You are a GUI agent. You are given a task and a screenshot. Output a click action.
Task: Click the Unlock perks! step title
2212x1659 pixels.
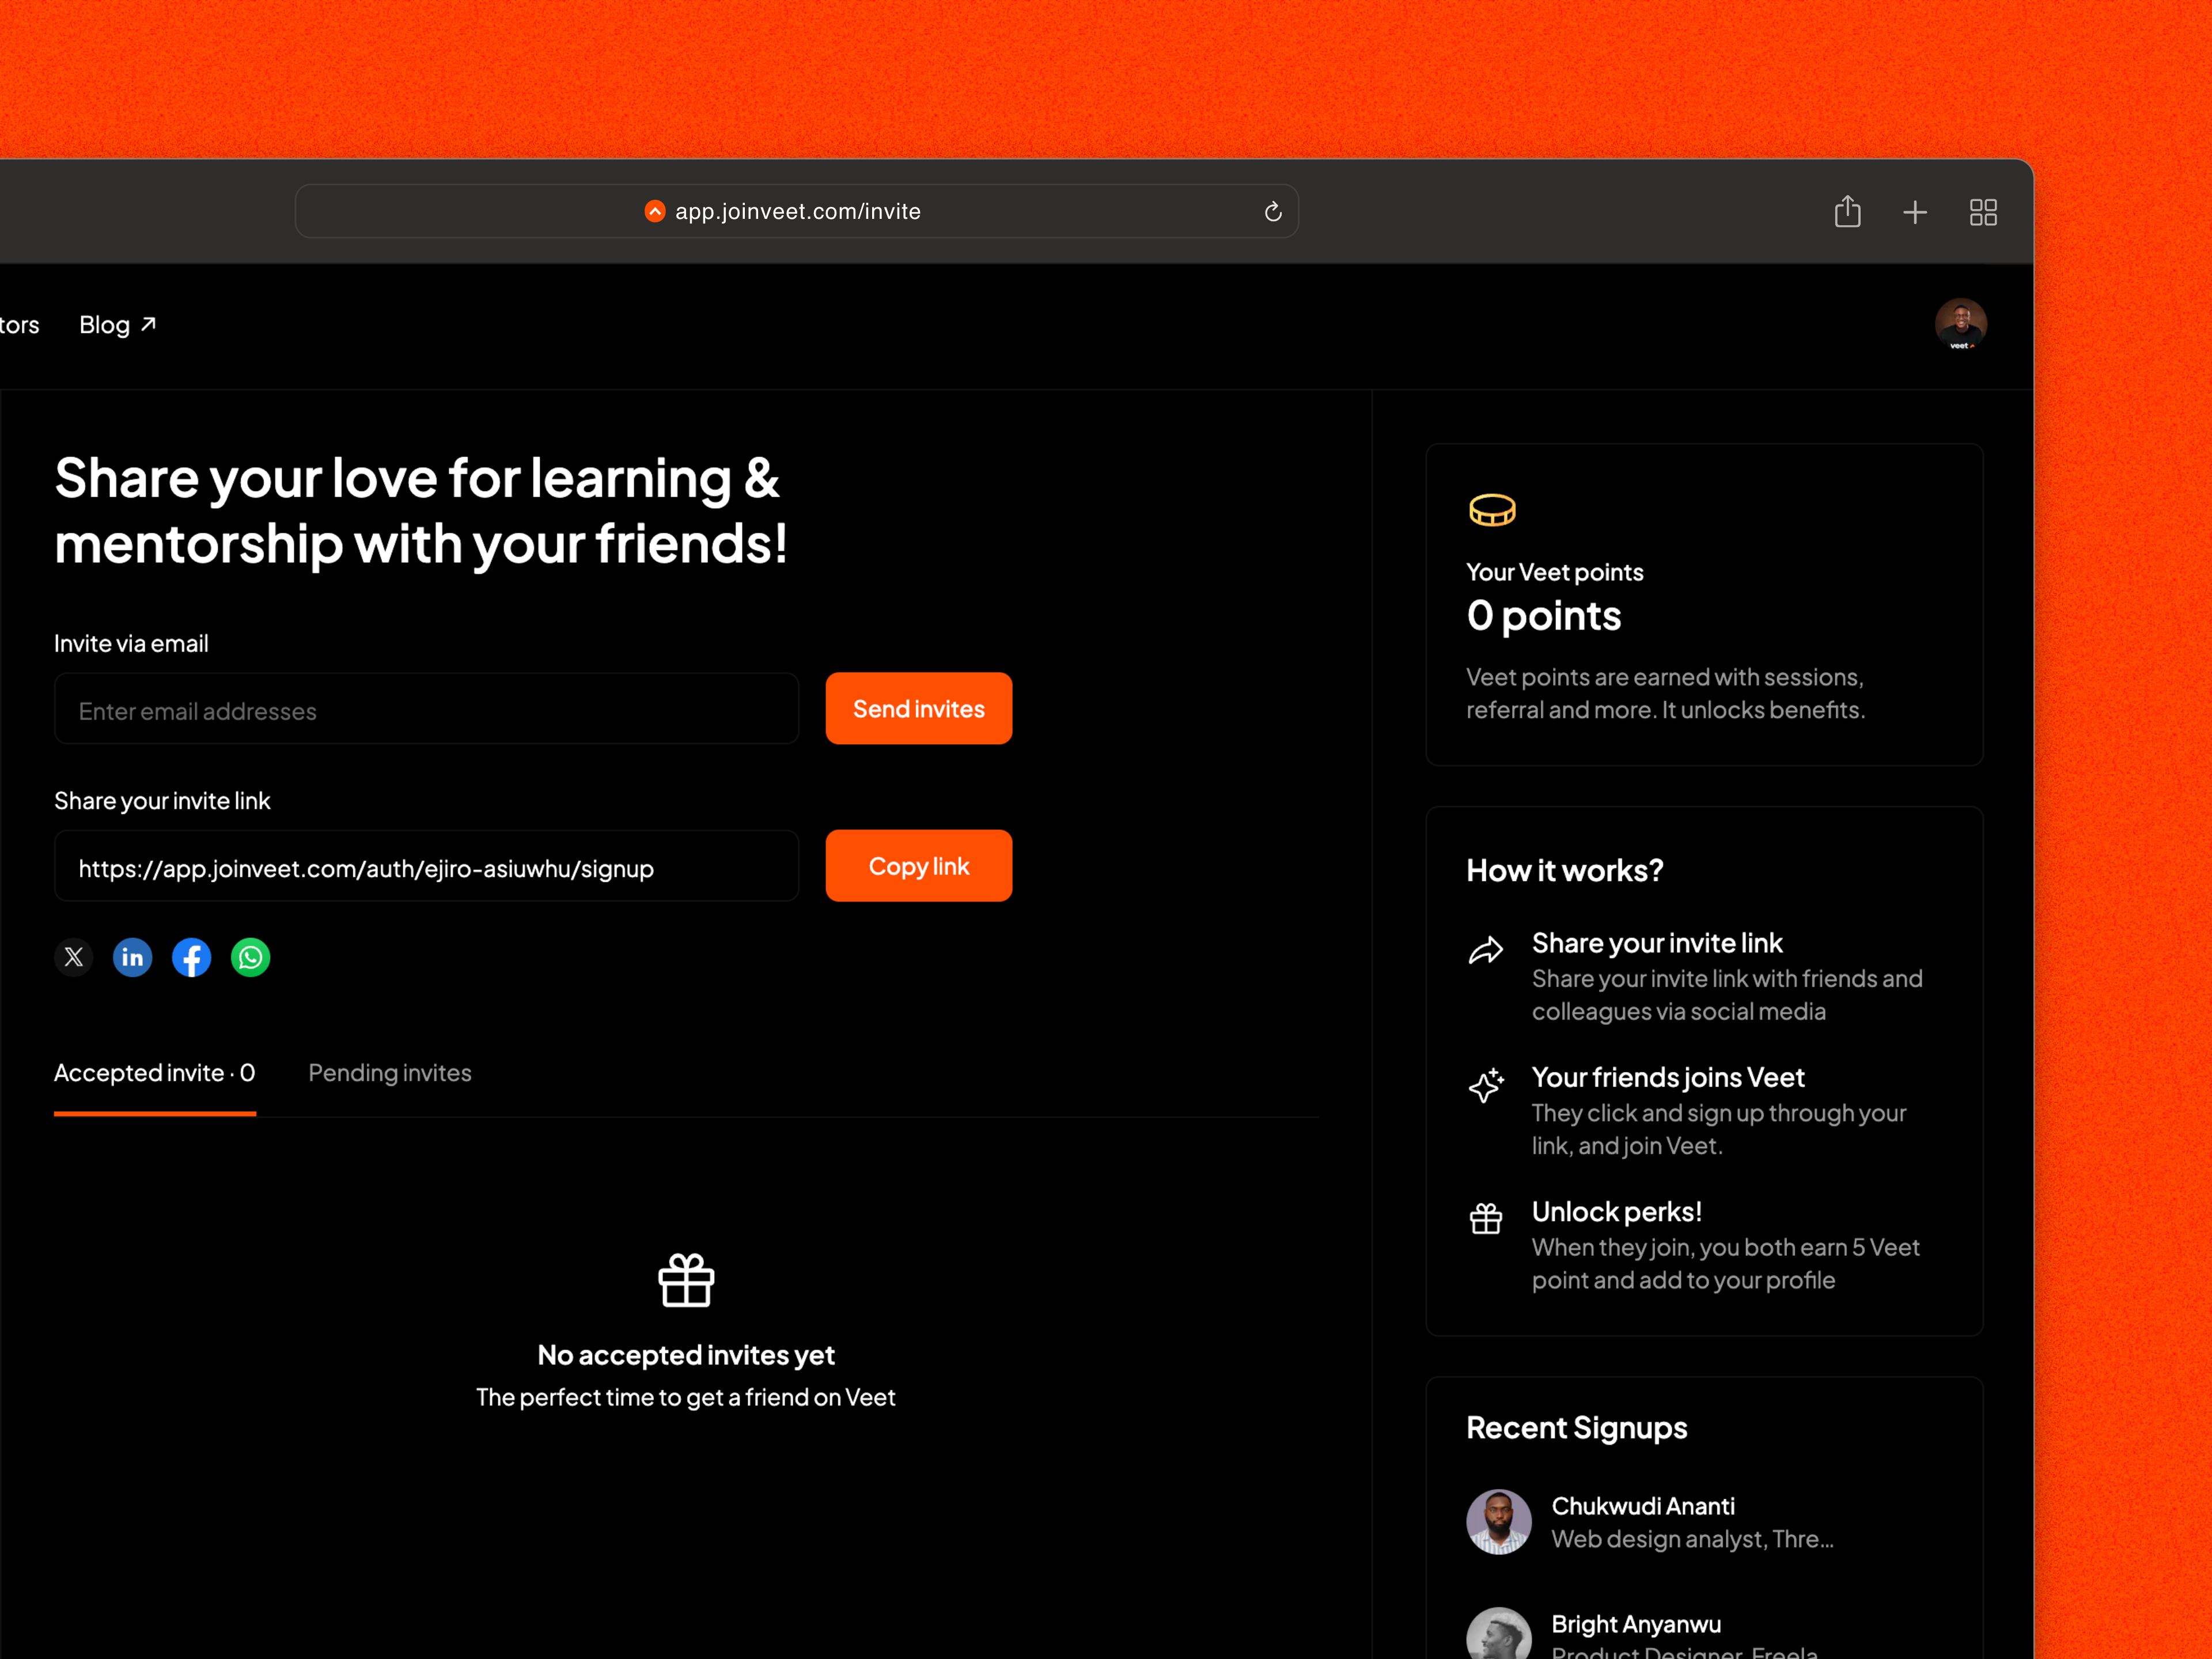click(1616, 1211)
